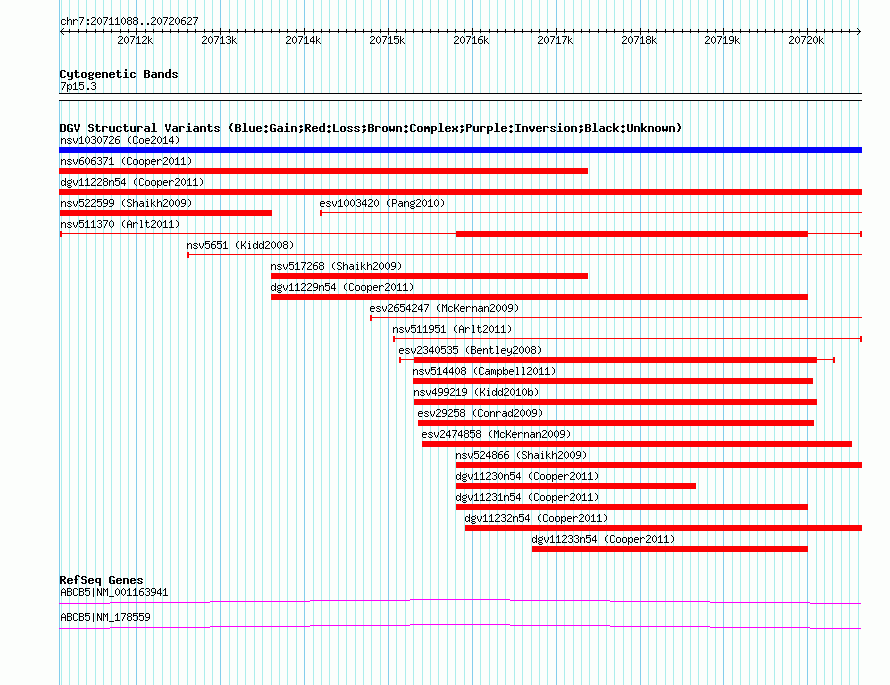This screenshot has height=685, width=890.
Task: Select the nsv522599 short red bar
Action: (165, 213)
